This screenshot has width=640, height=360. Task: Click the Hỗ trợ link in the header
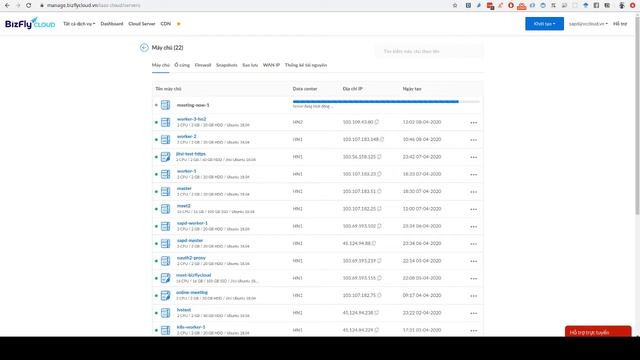[x=620, y=24]
